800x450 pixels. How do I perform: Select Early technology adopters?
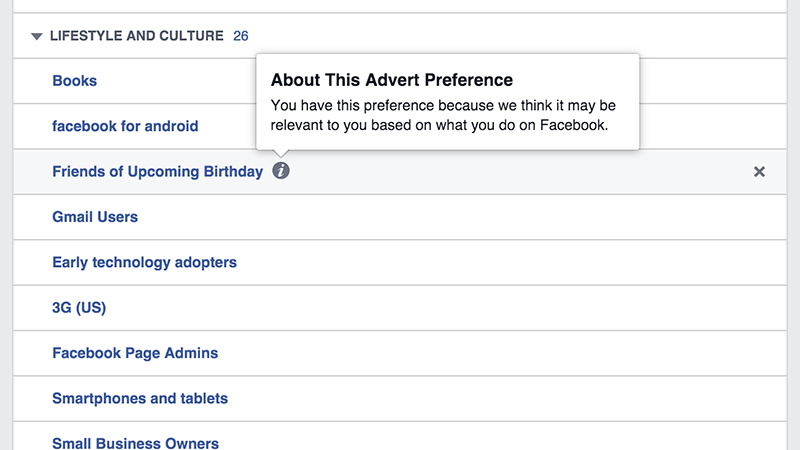(x=144, y=262)
